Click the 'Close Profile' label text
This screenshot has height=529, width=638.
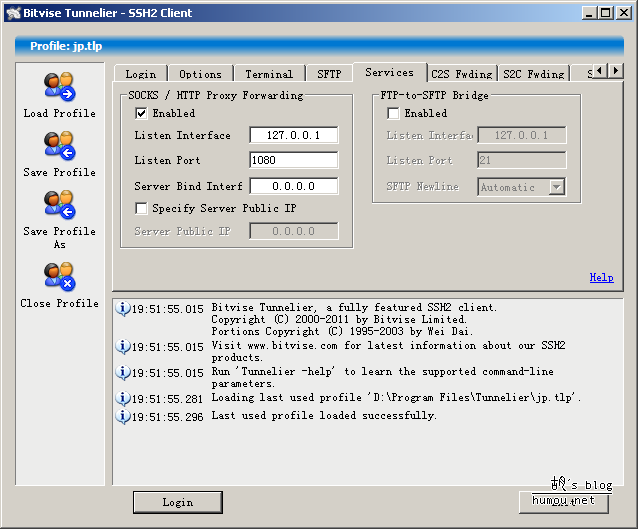coord(59,303)
